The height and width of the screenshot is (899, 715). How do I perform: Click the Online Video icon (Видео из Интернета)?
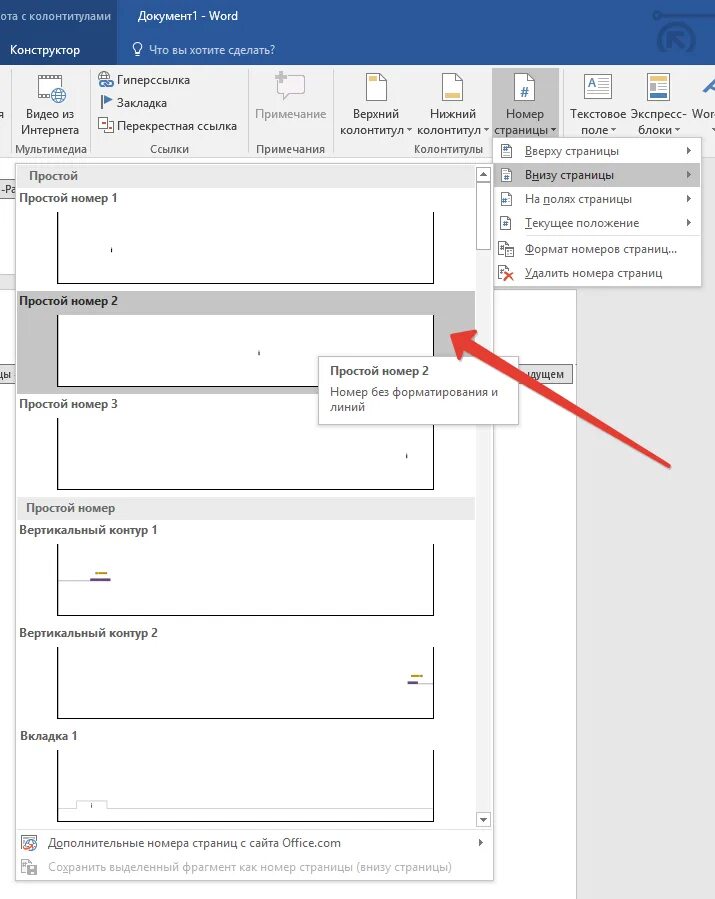pos(52,88)
